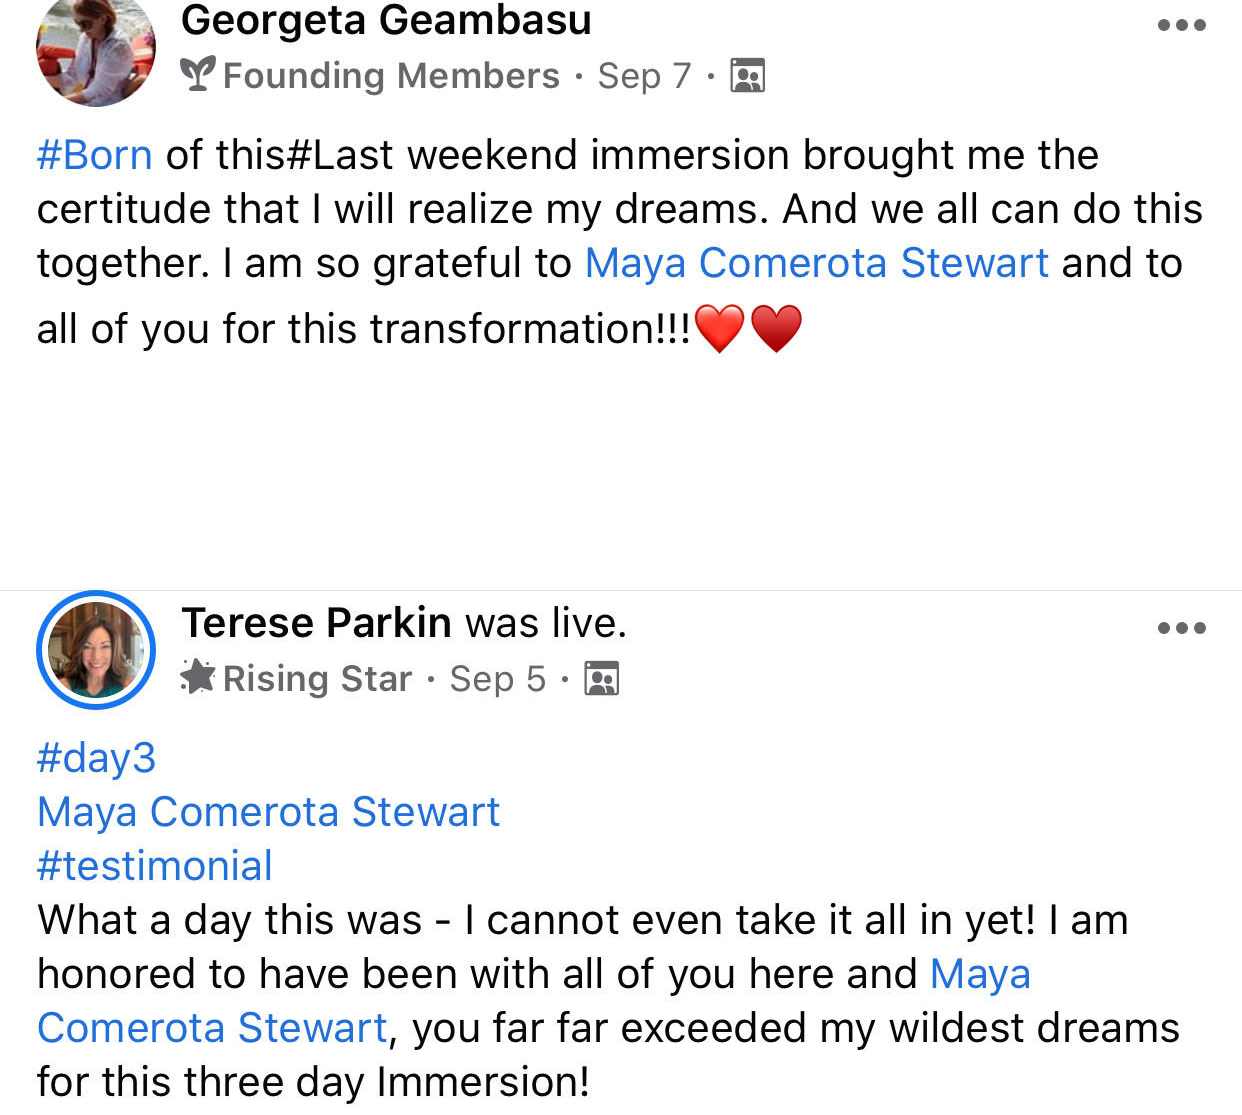Tap the Rising Star badge icon
The height and width of the screenshot is (1115, 1242).
(198, 678)
